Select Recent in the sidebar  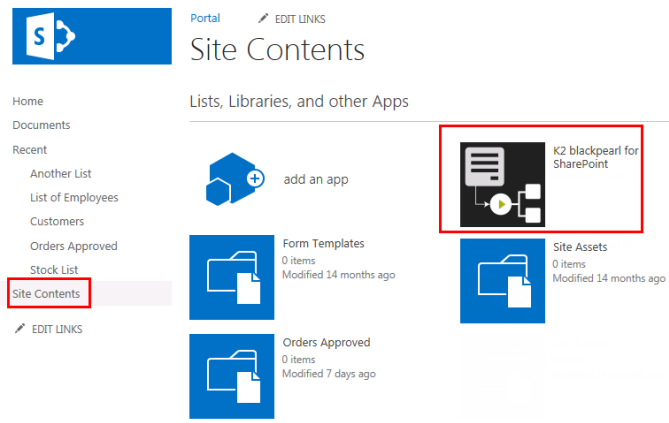(x=29, y=150)
